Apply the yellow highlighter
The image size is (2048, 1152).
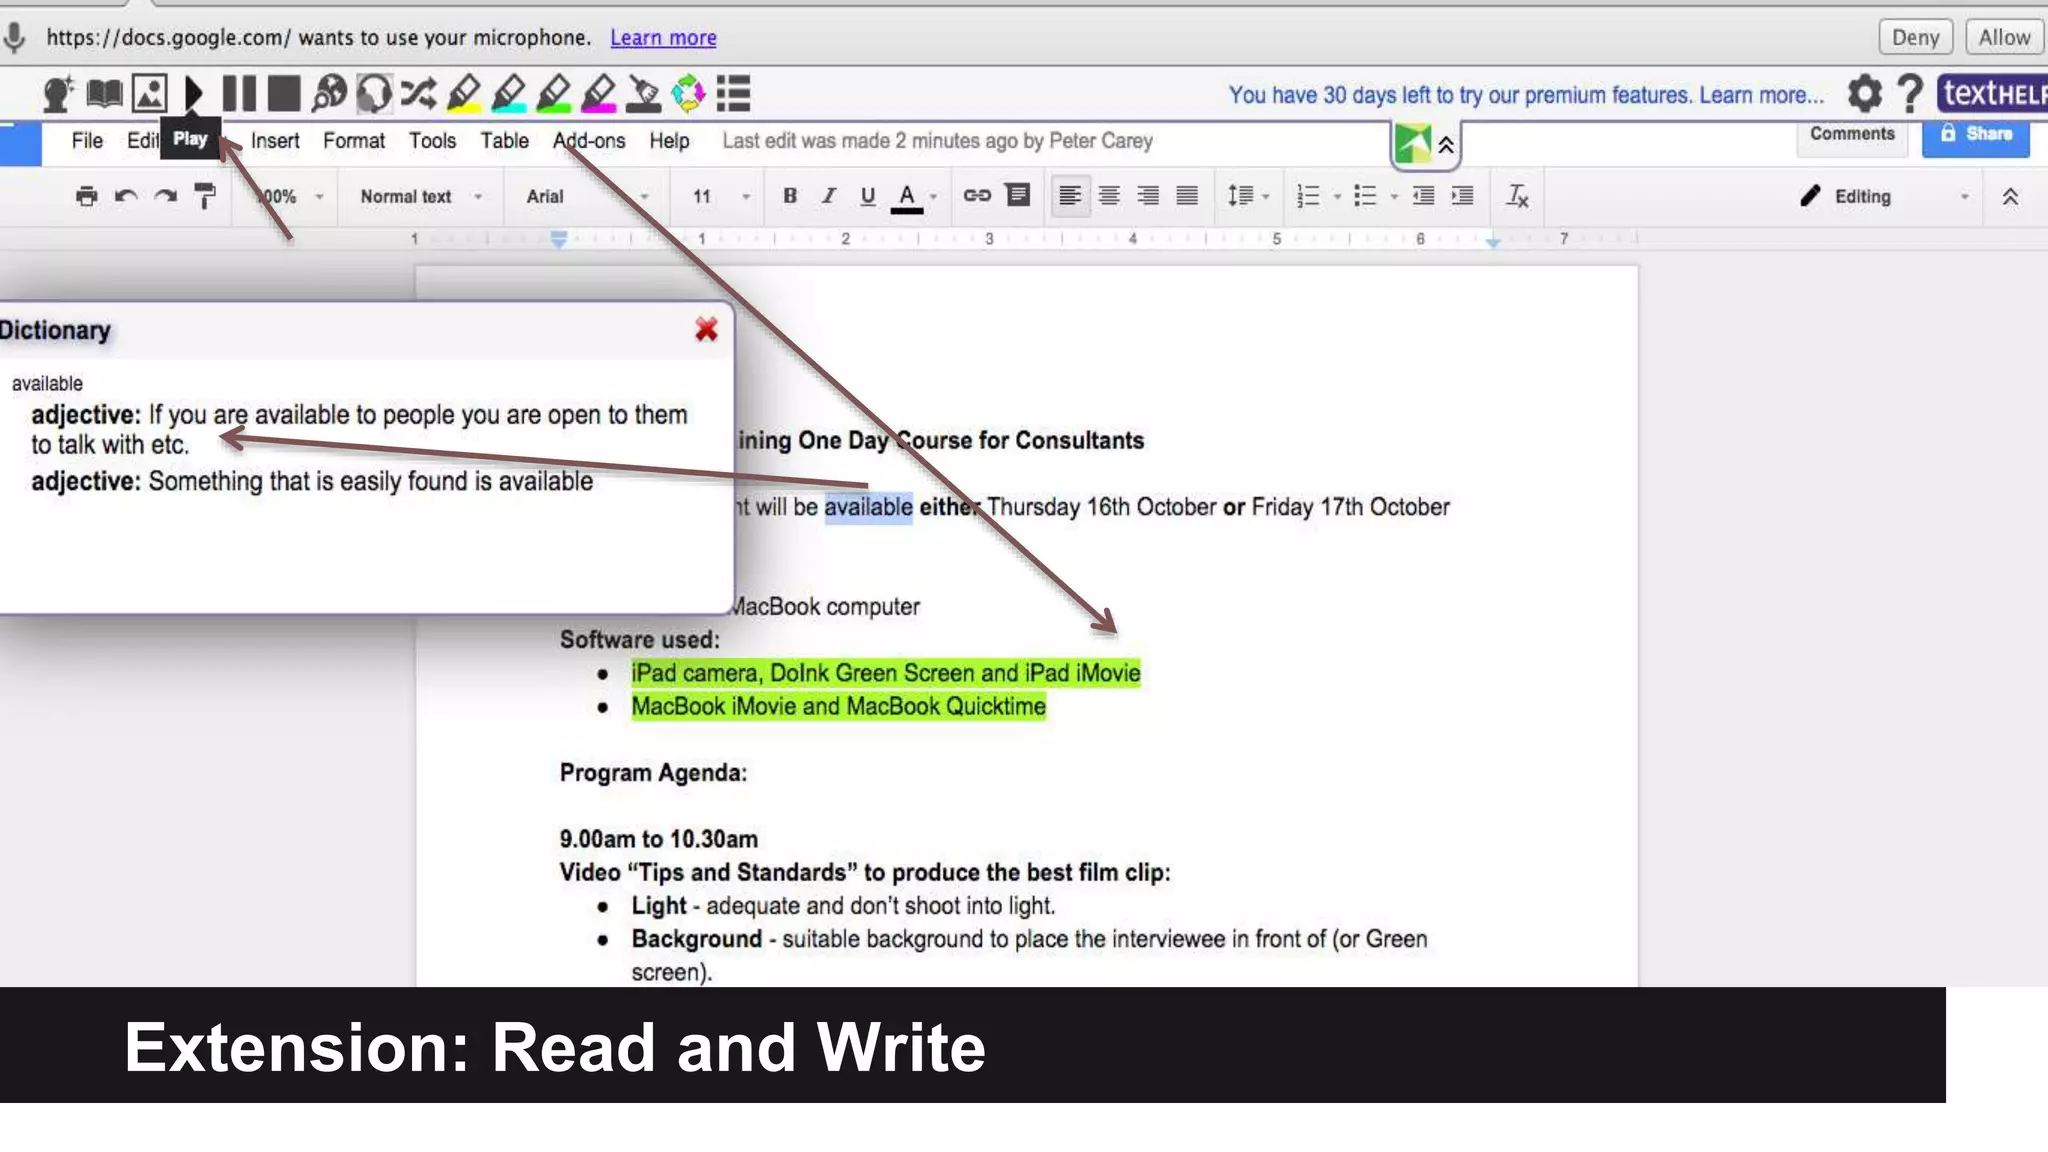[x=464, y=94]
